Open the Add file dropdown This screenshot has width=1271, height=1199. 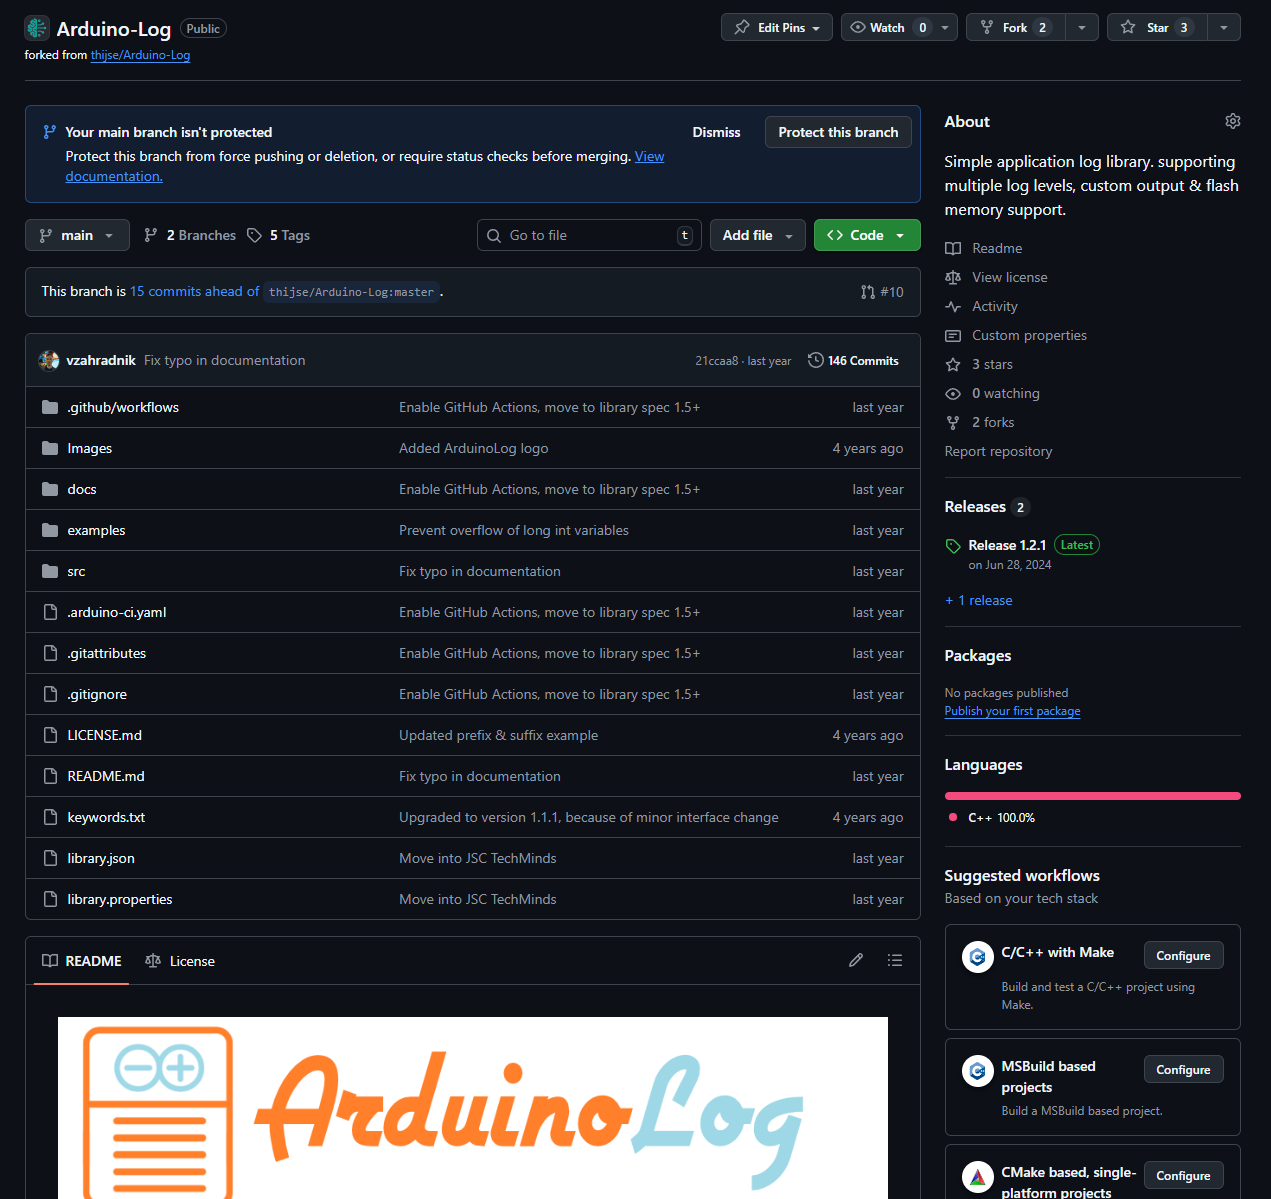point(758,235)
